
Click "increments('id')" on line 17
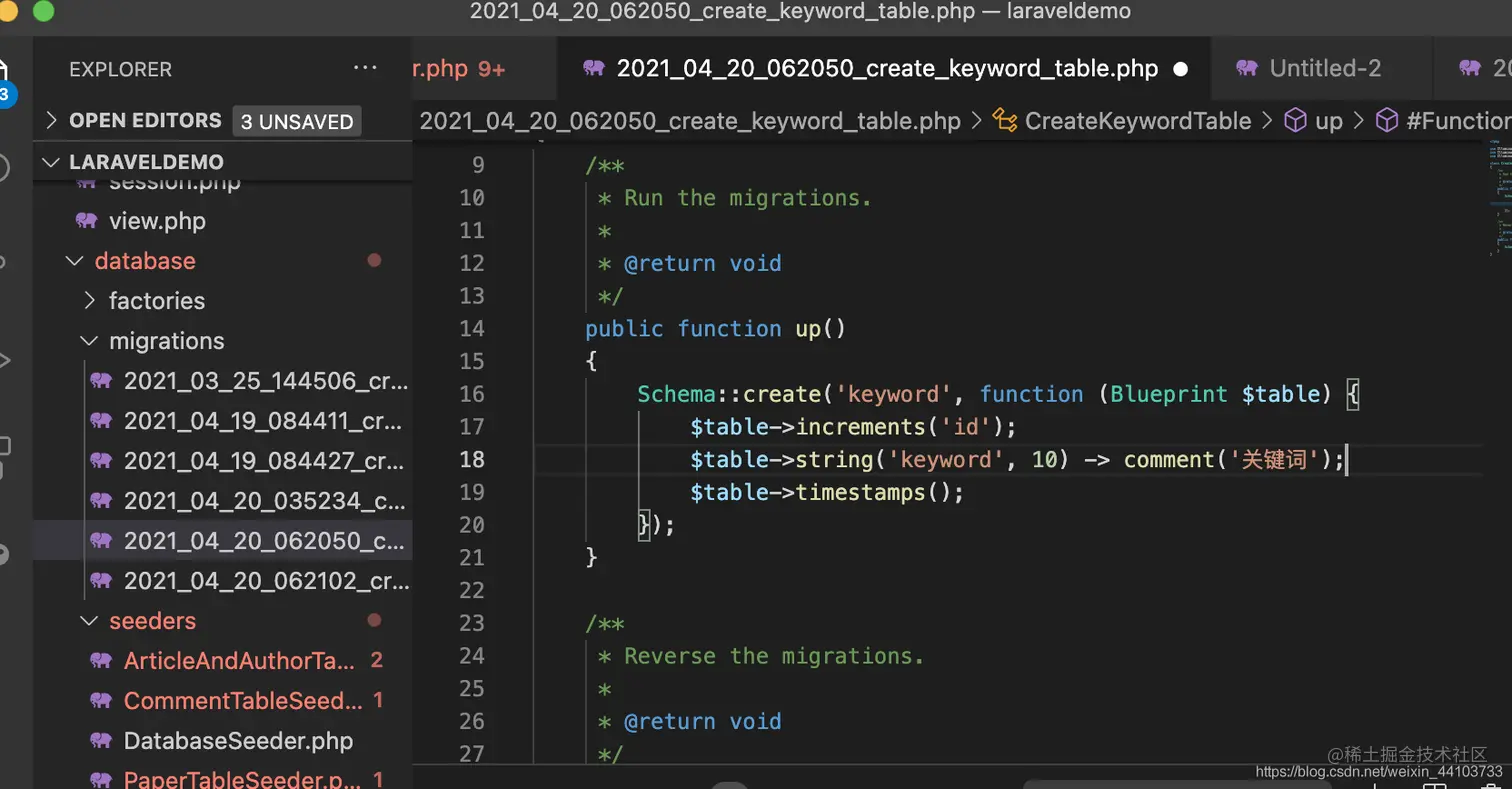click(899, 427)
